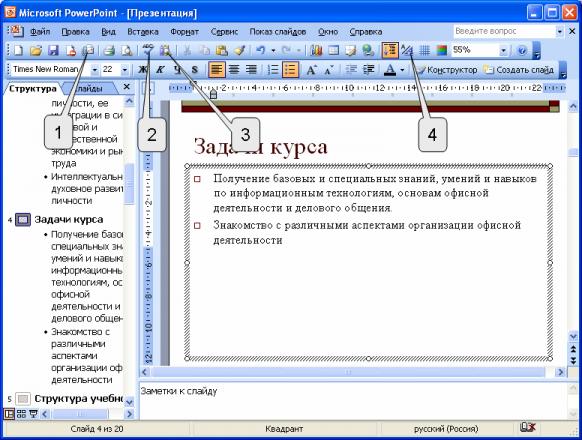This screenshot has height=440, width=582.
Task: Select the Структура tab
Action: pyautogui.click(x=33, y=89)
